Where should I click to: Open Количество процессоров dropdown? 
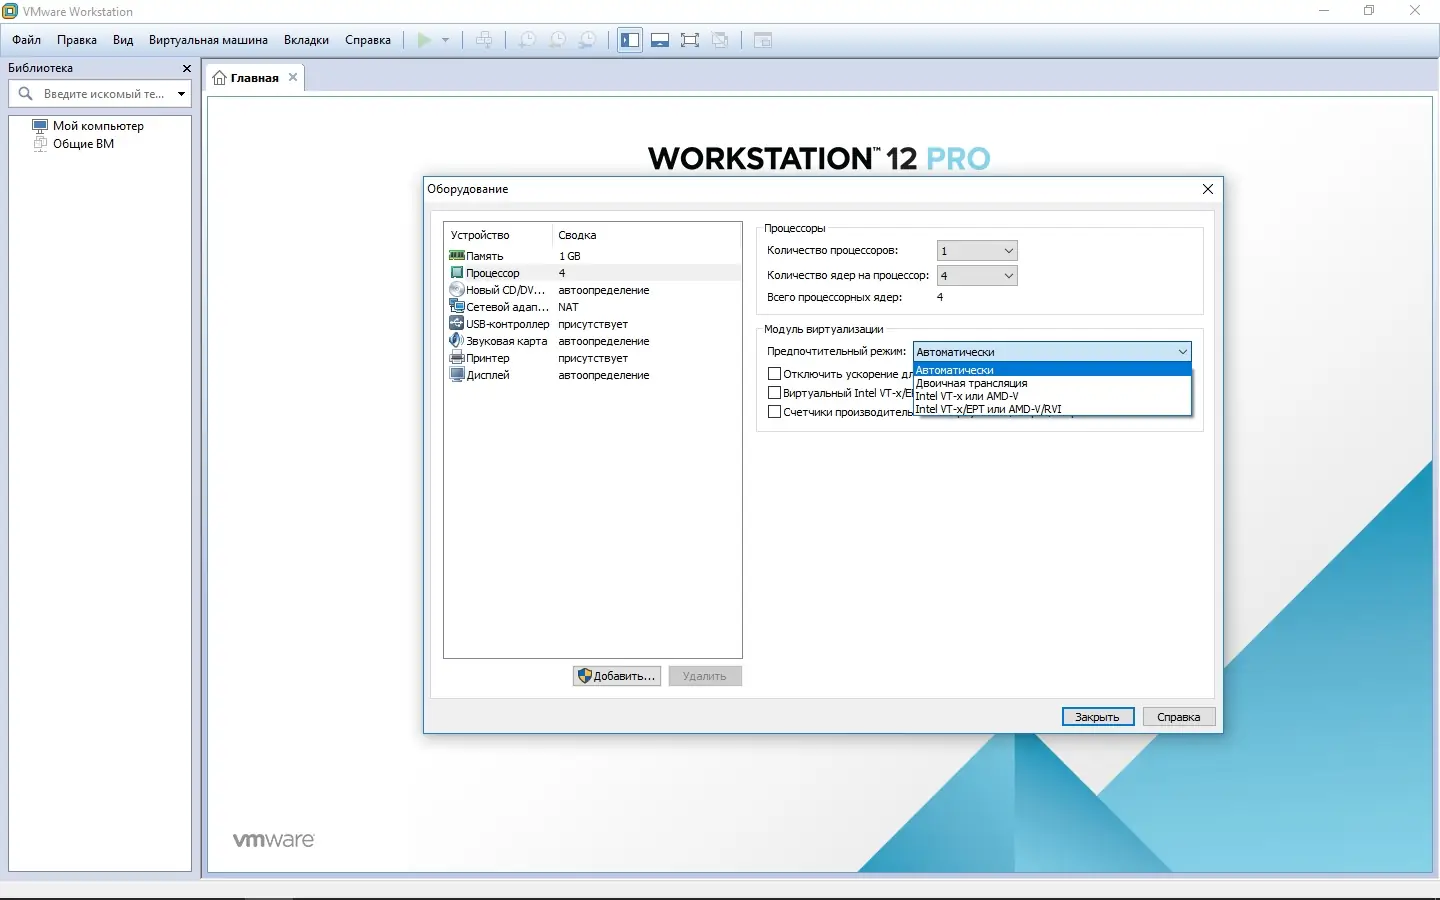[977, 251]
